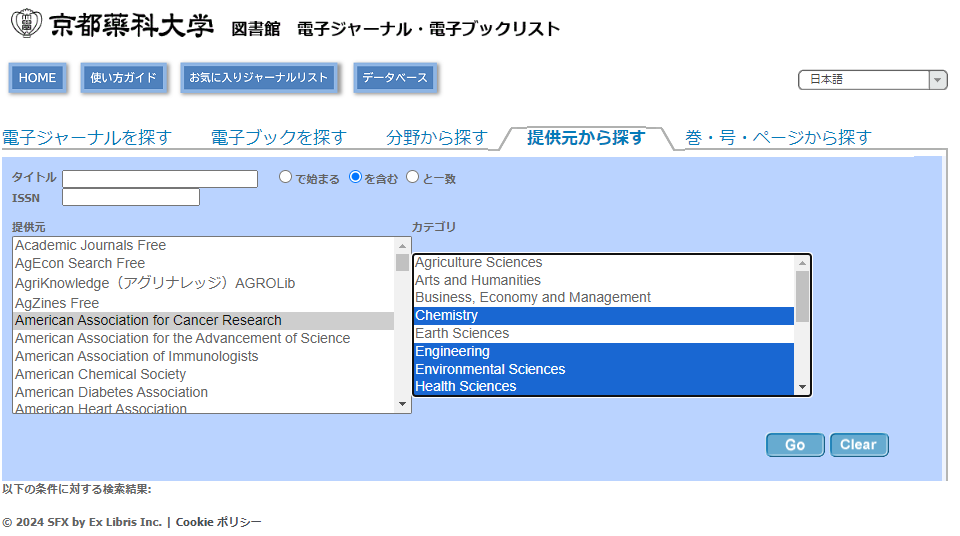Click the highlighted Chemistry category
The width and height of the screenshot is (960, 536).
pyautogui.click(x=604, y=315)
